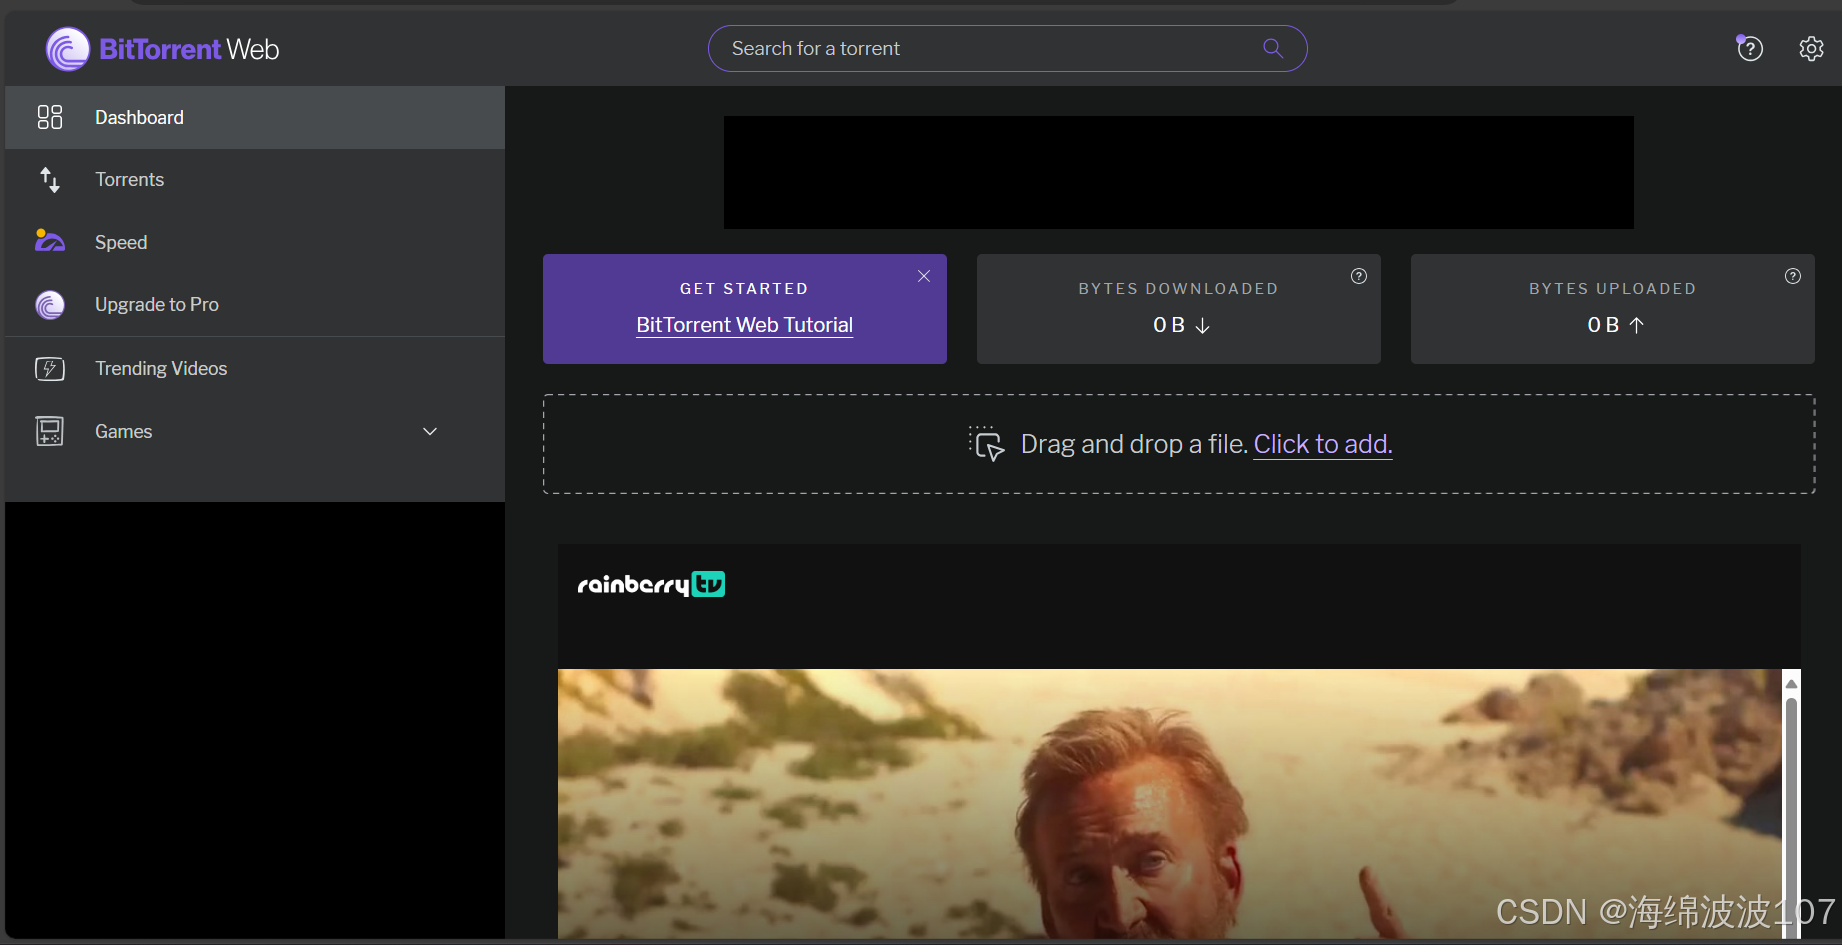Open Trending Videos
The image size is (1842, 945).
click(x=255, y=368)
